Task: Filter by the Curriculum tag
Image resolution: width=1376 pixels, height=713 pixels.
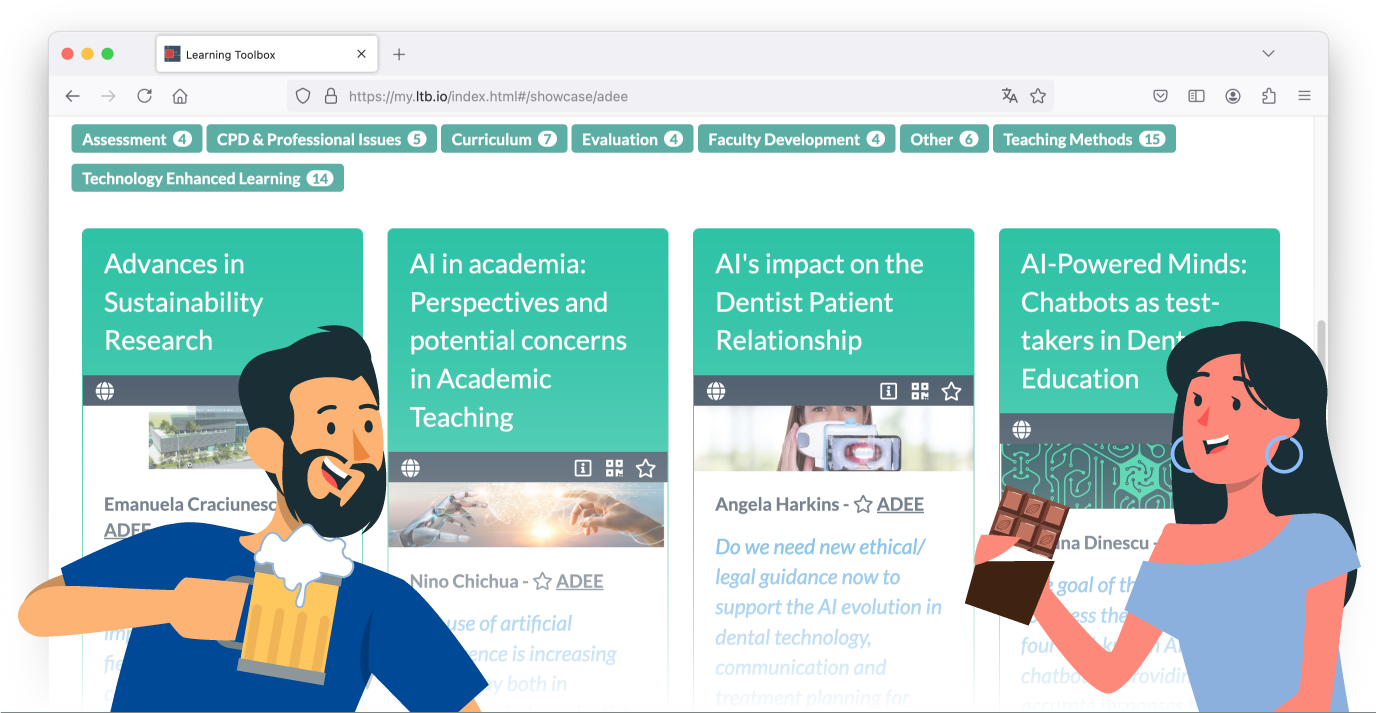Action: tap(504, 139)
